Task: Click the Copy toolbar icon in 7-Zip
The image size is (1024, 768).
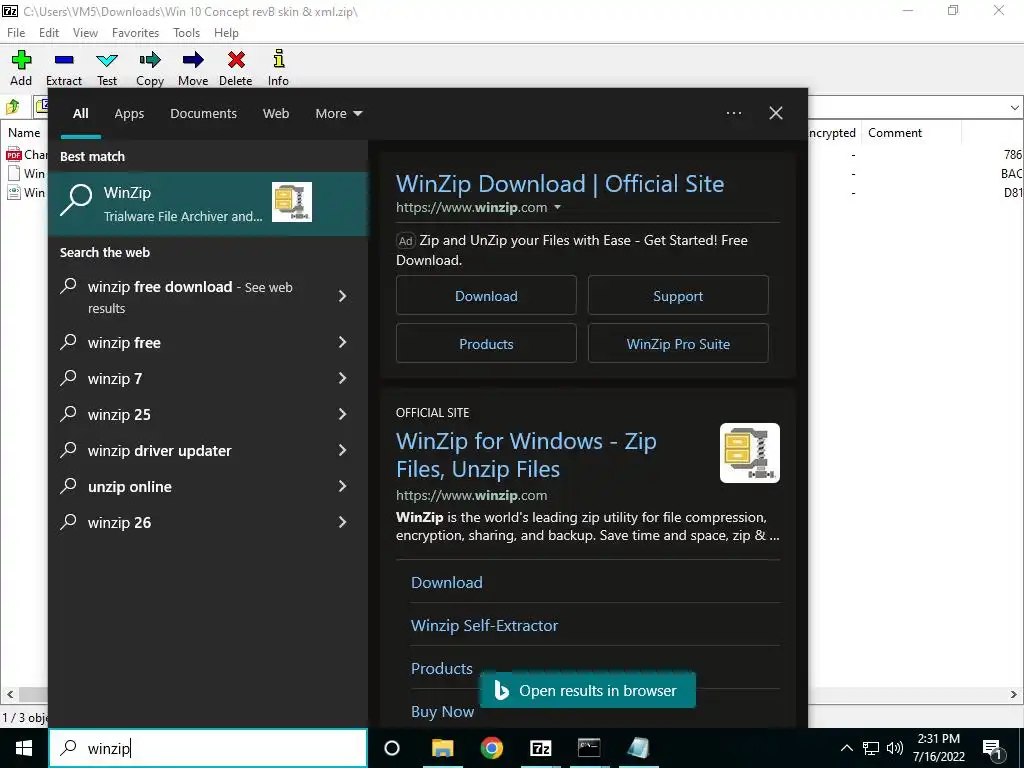Action: 150,60
